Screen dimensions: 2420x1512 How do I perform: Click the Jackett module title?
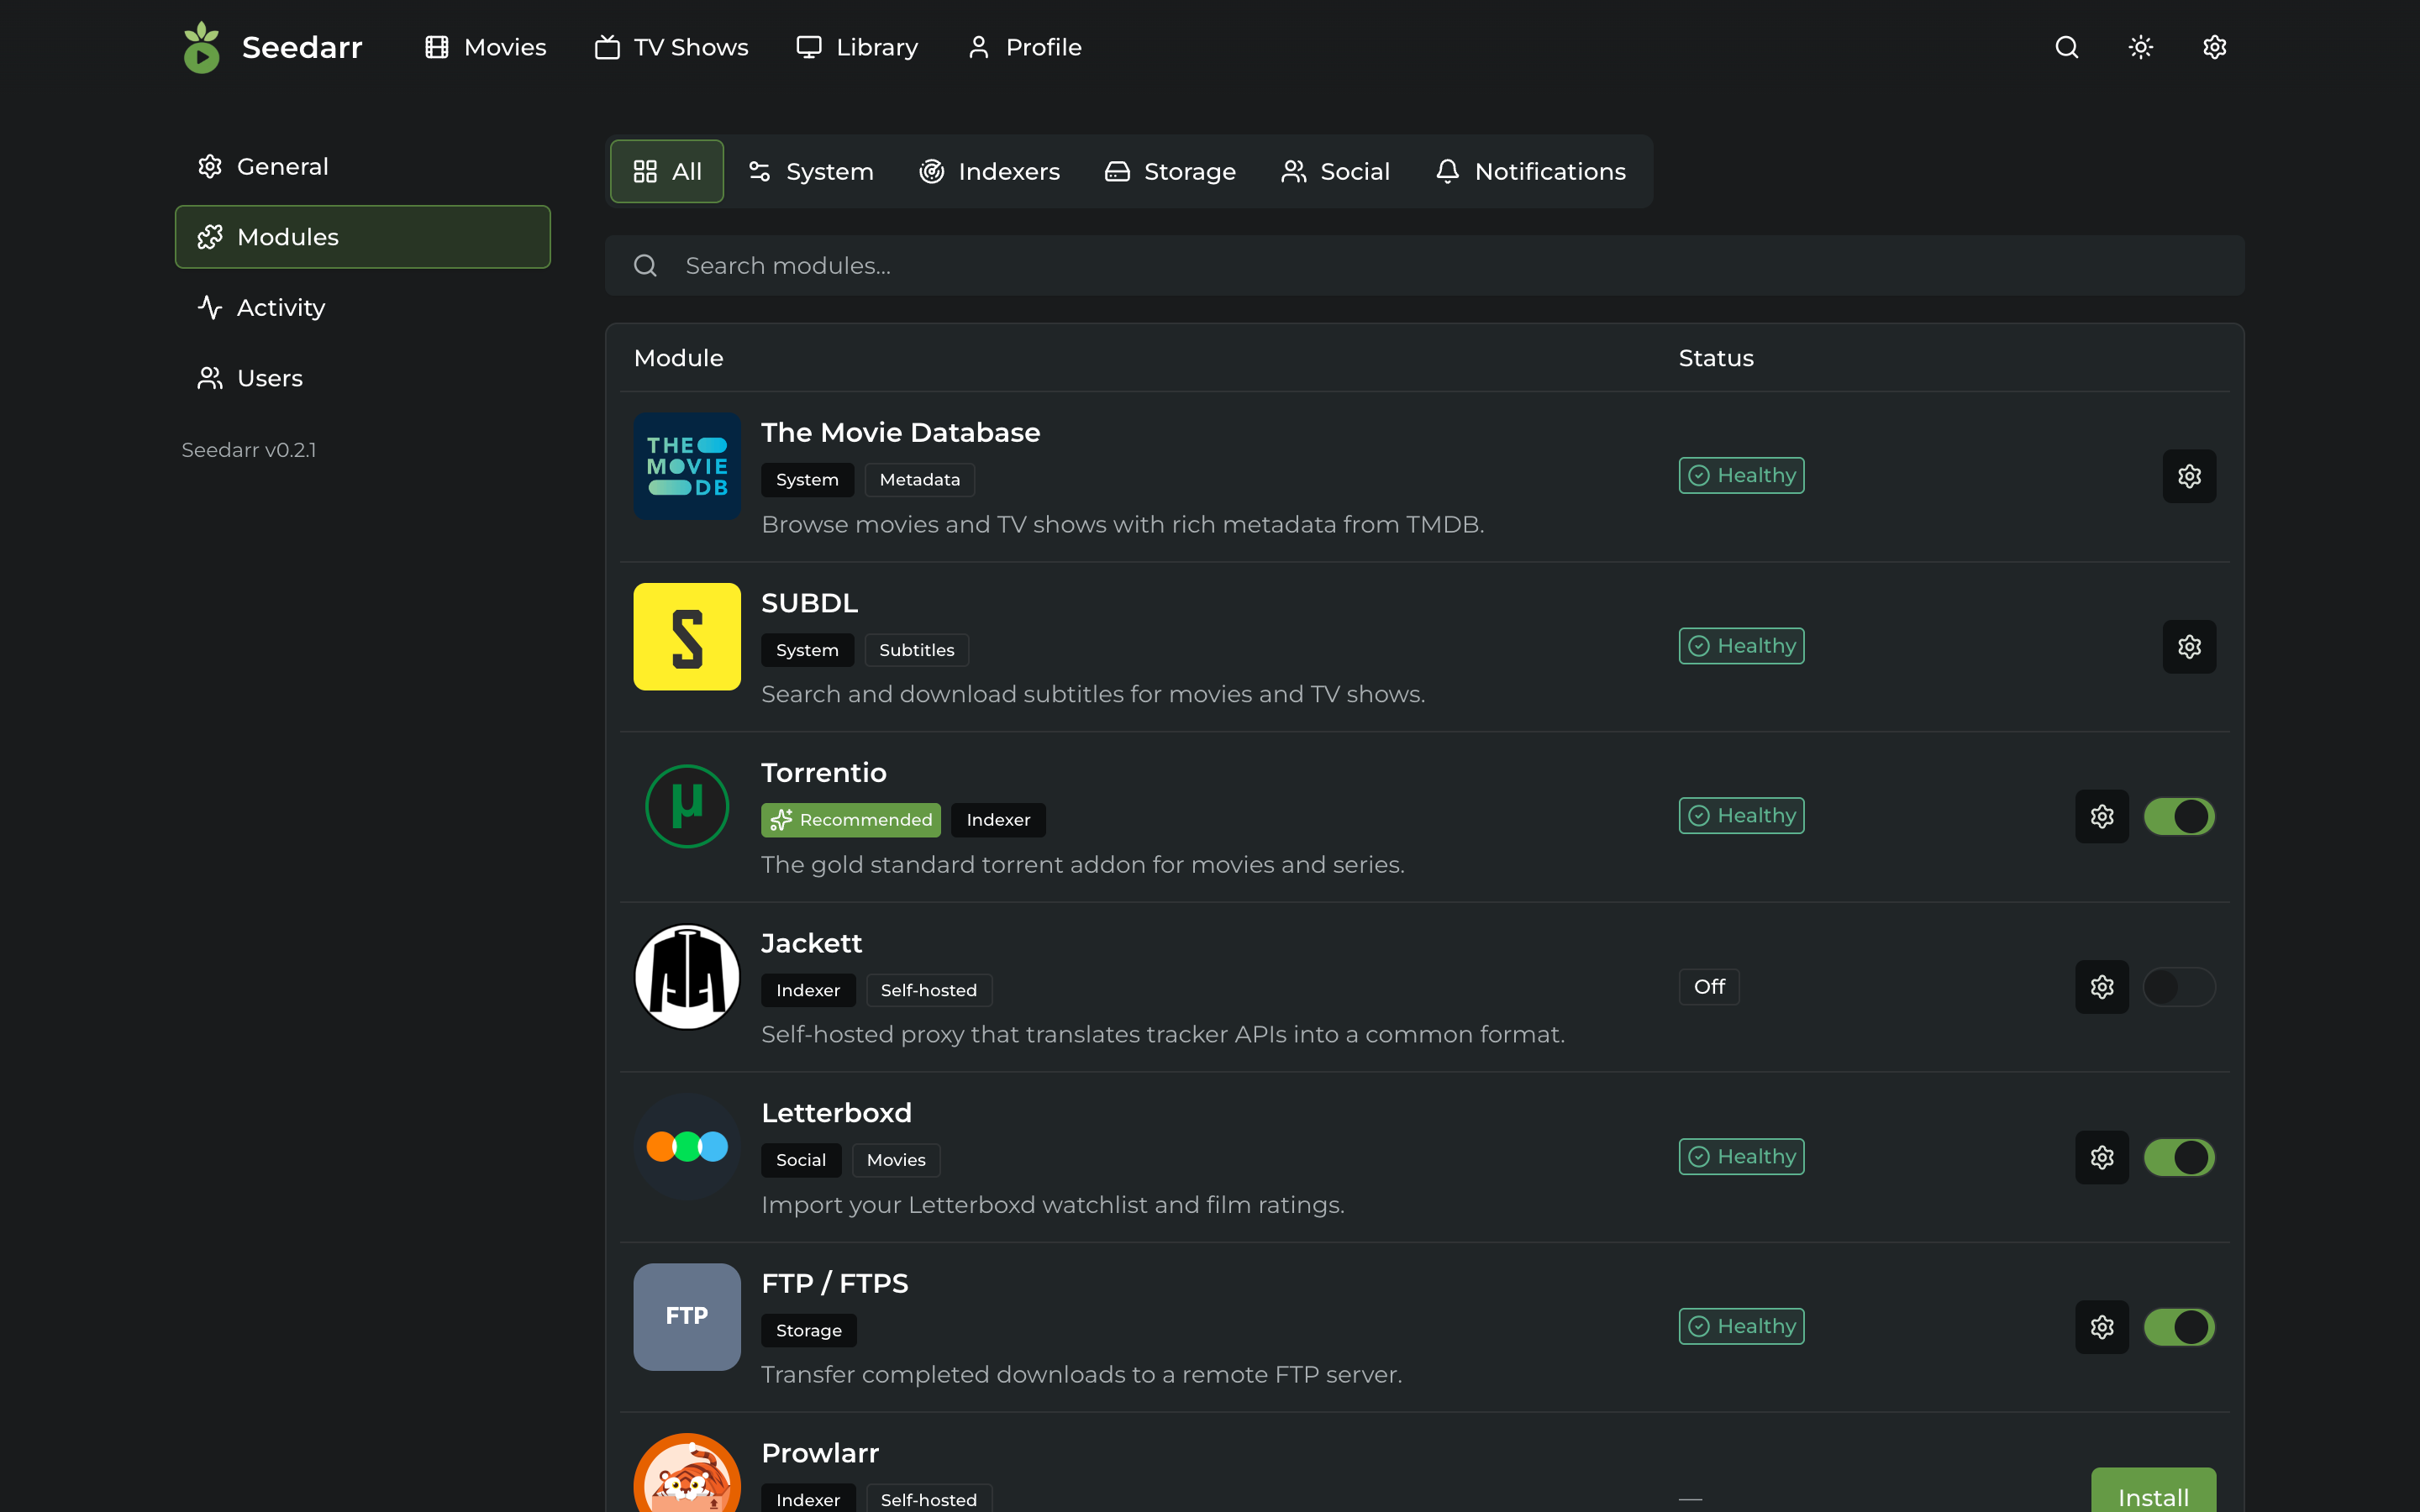click(811, 943)
